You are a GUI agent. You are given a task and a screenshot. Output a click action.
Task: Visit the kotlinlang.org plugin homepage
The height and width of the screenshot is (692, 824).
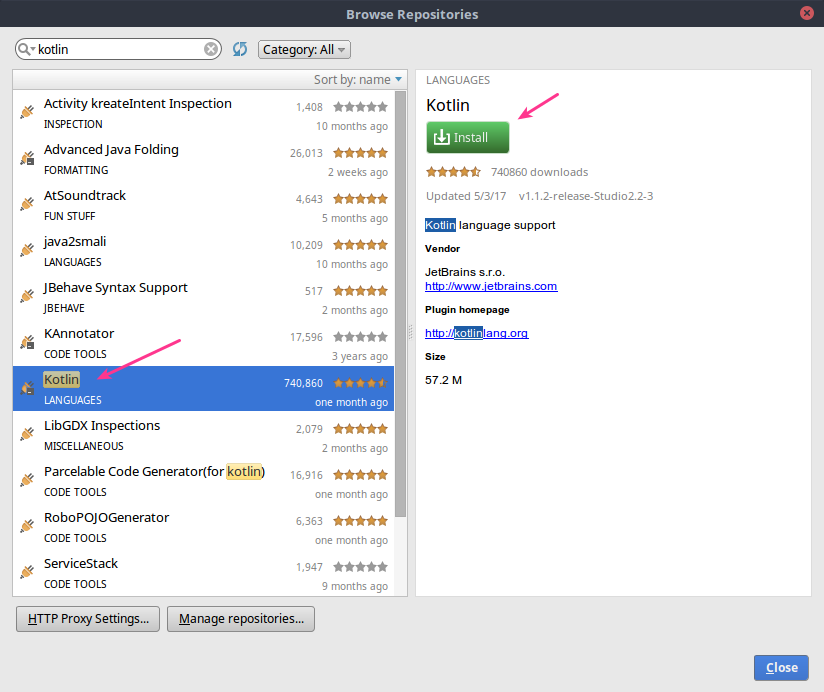coord(476,333)
